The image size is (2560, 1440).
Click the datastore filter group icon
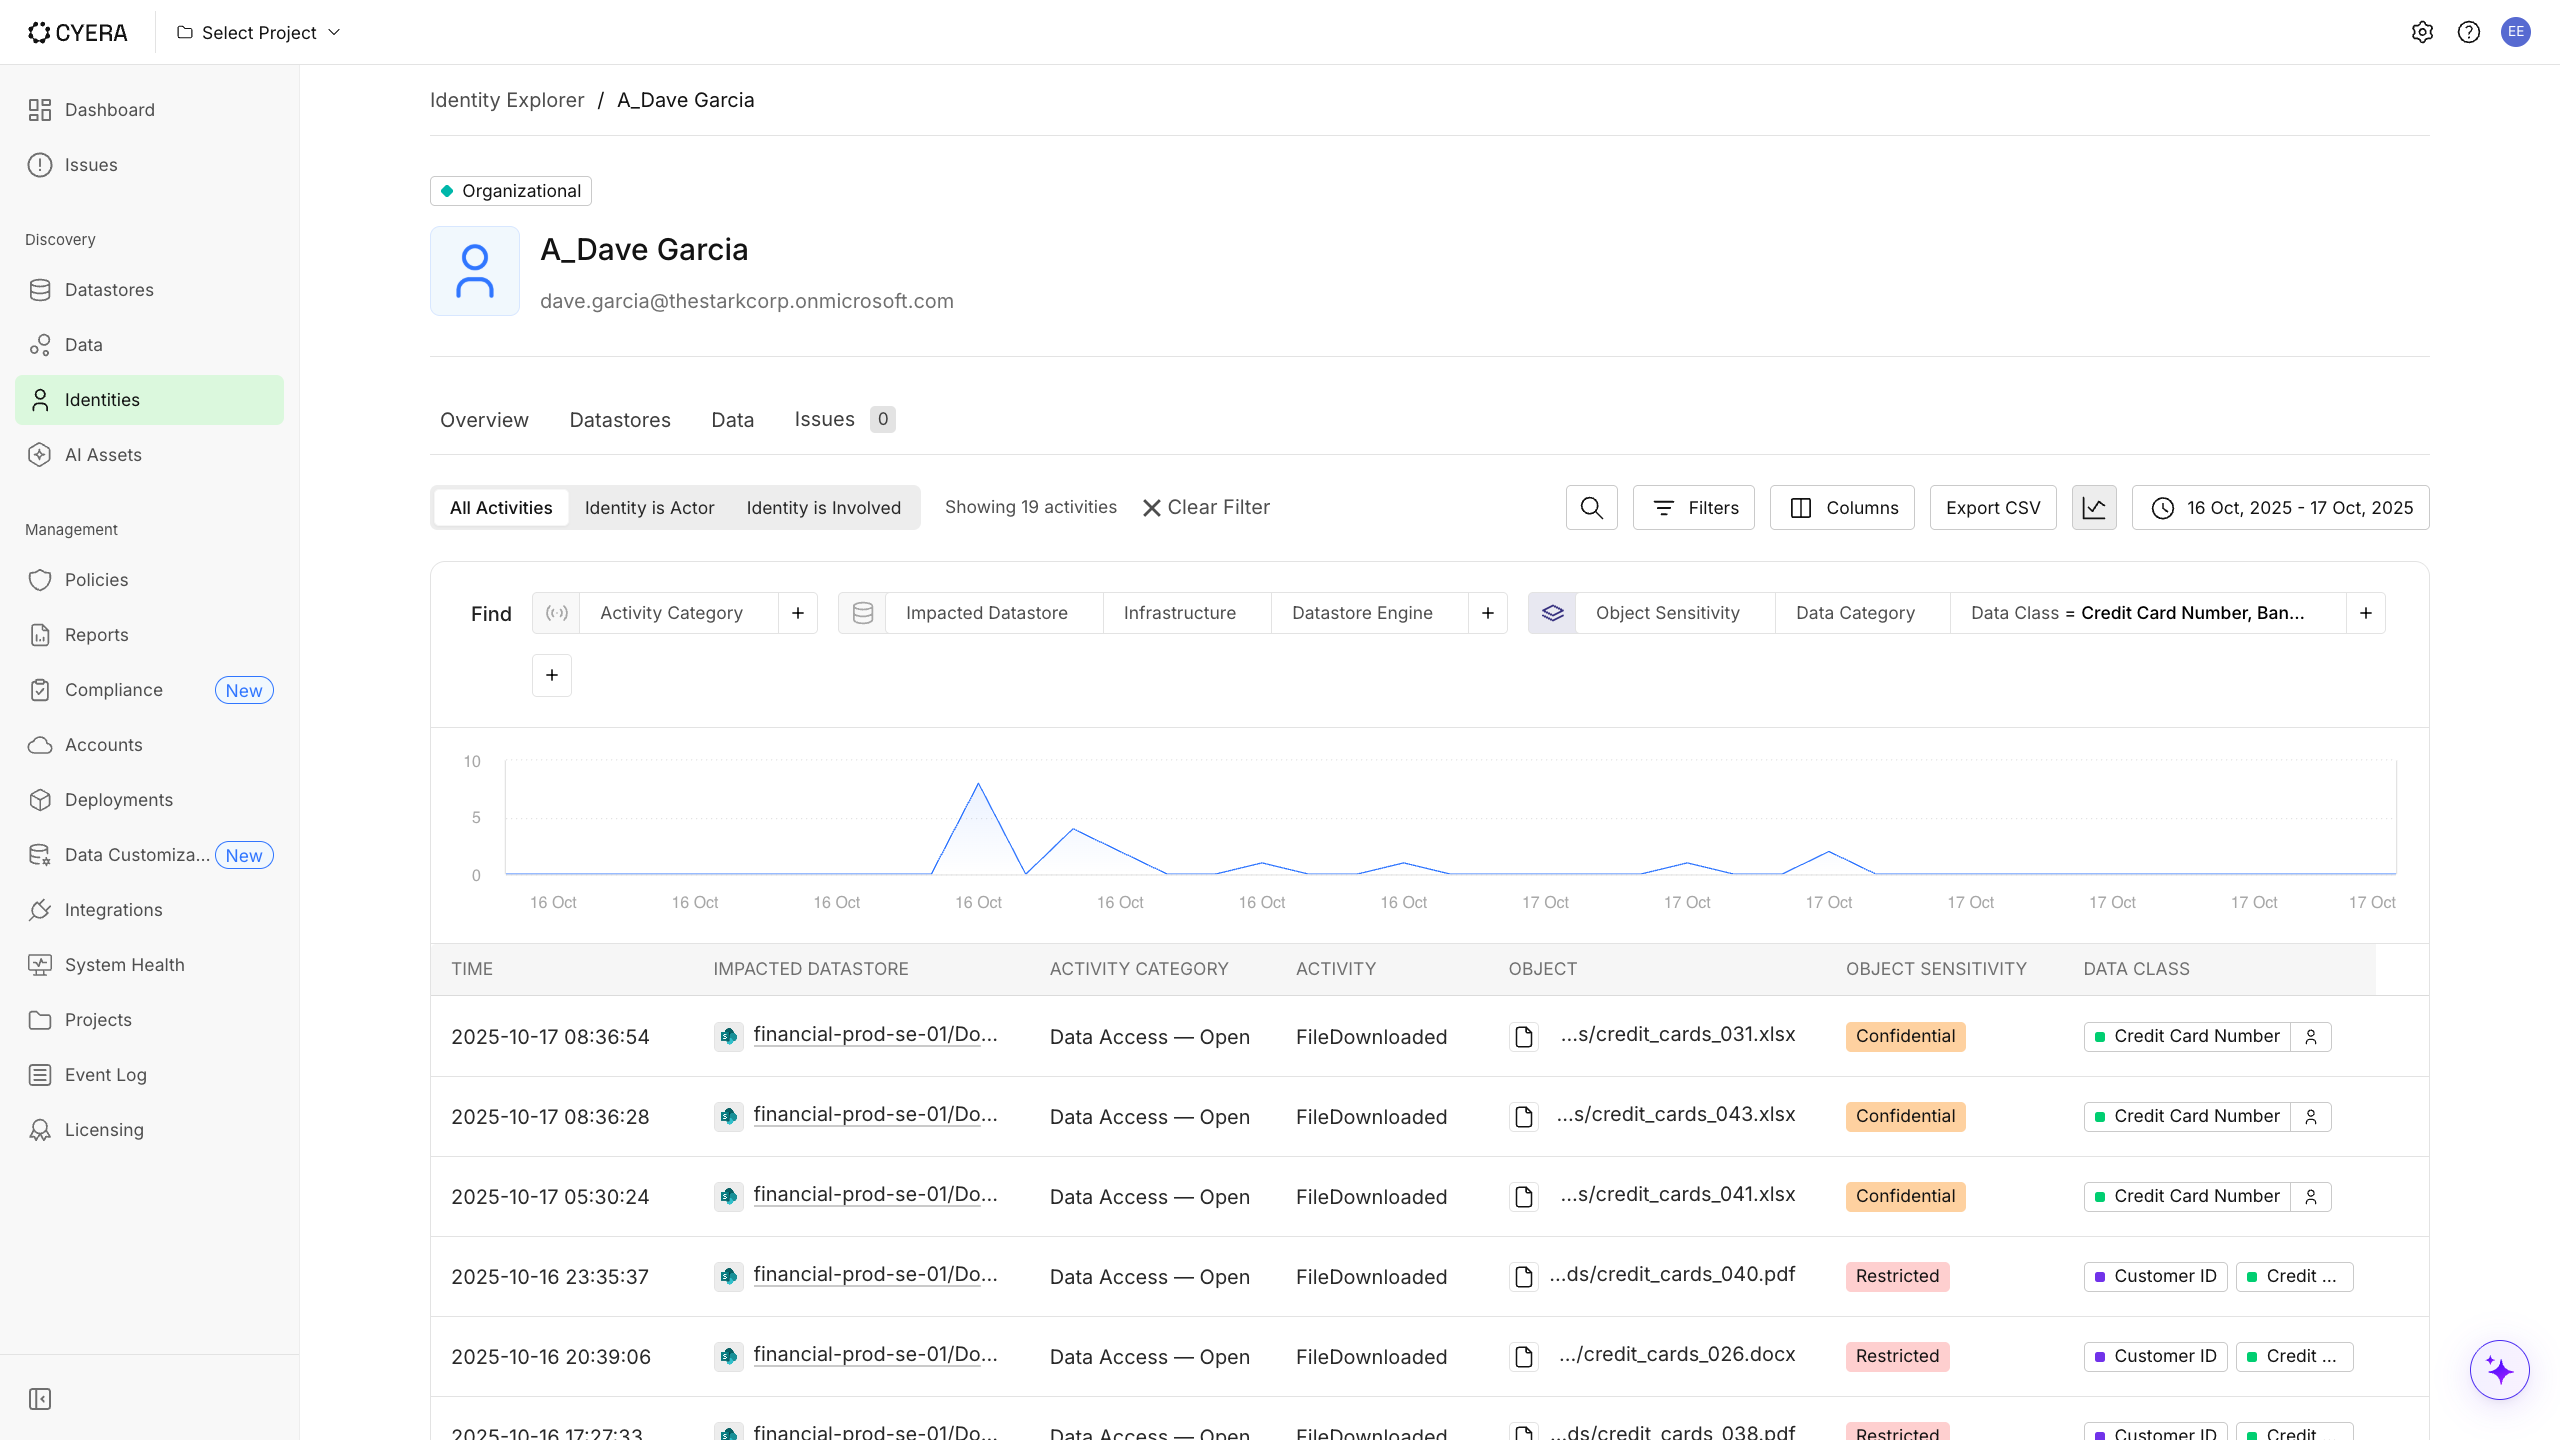(x=862, y=613)
